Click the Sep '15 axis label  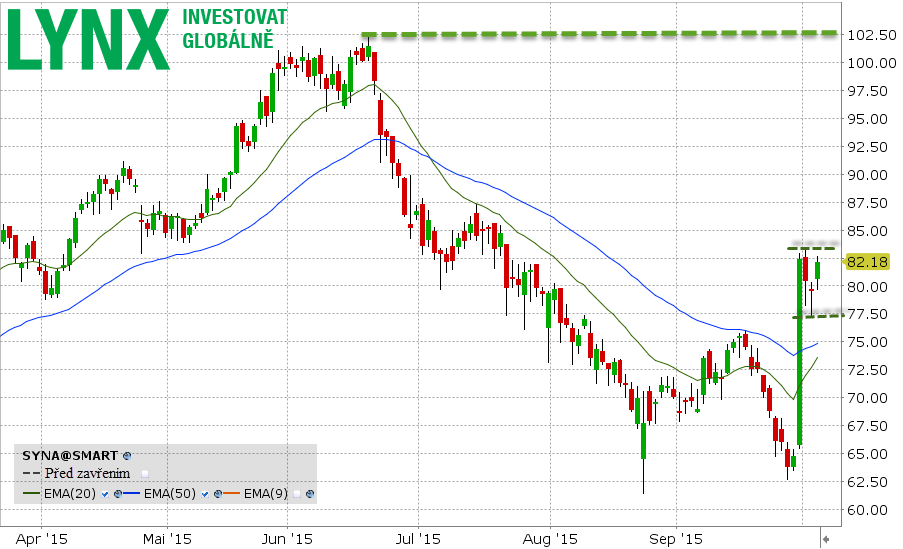[x=676, y=539]
